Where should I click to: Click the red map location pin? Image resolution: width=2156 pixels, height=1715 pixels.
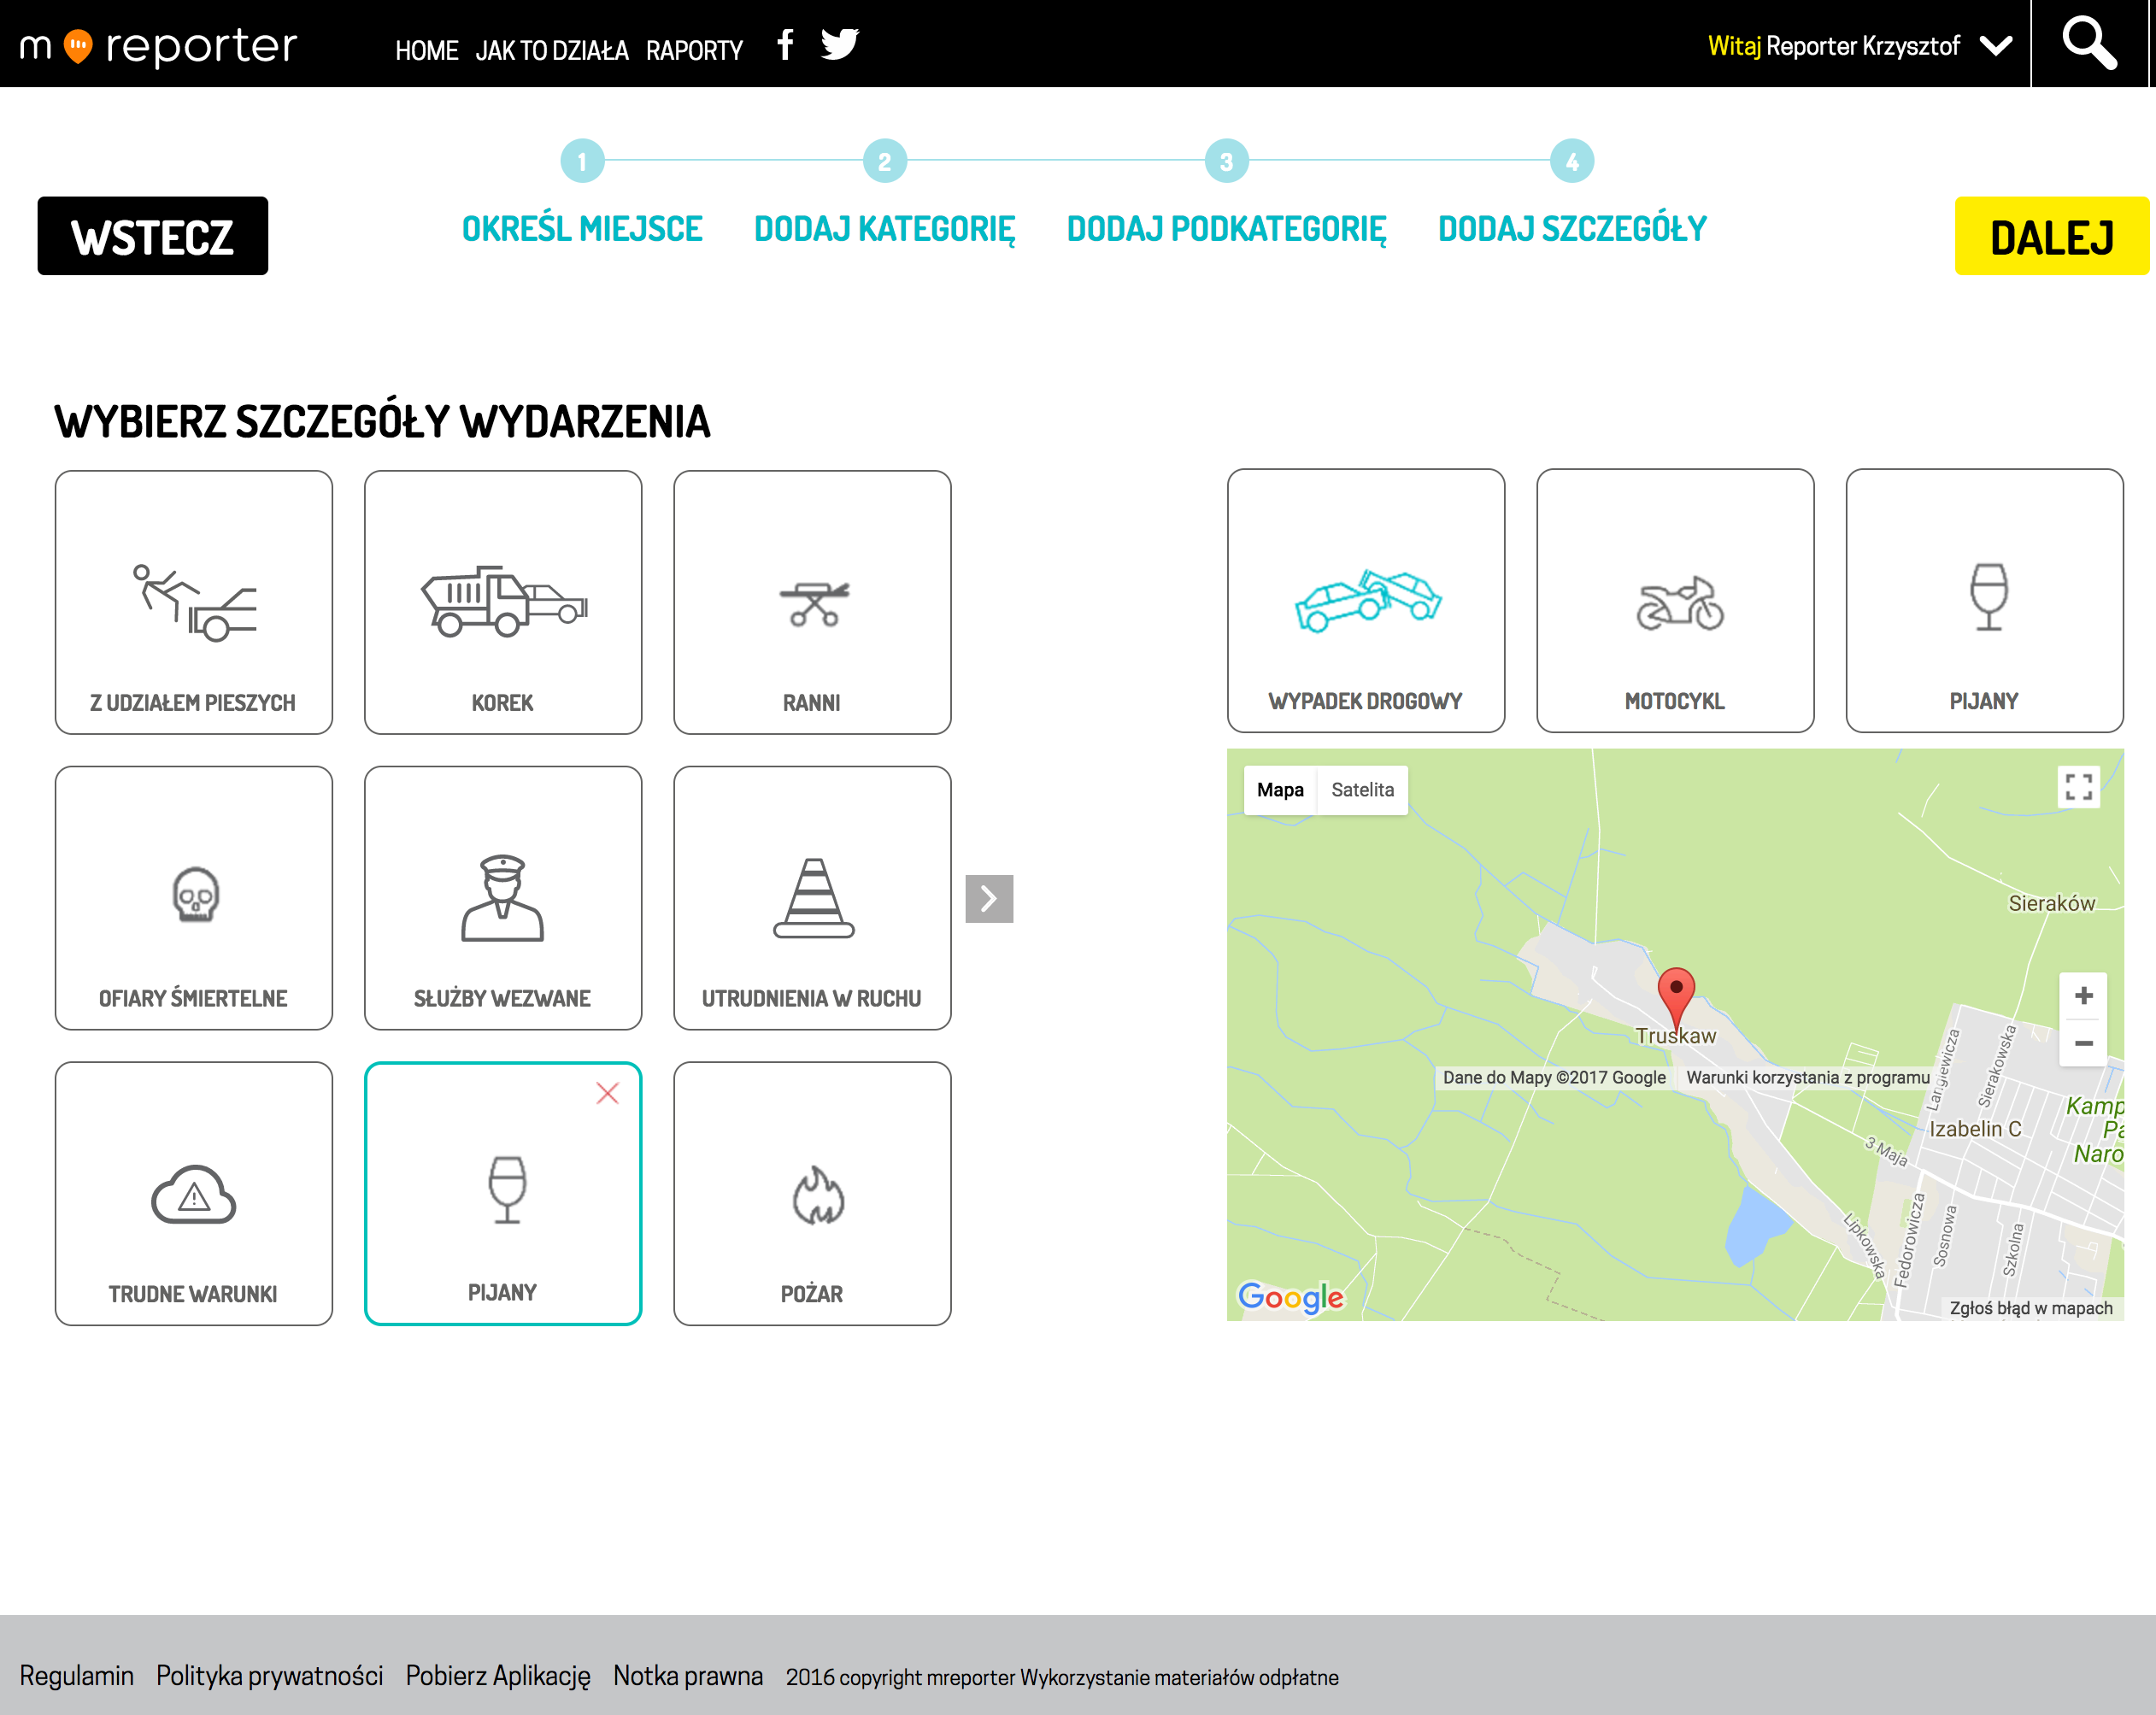[x=1676, y=993]
